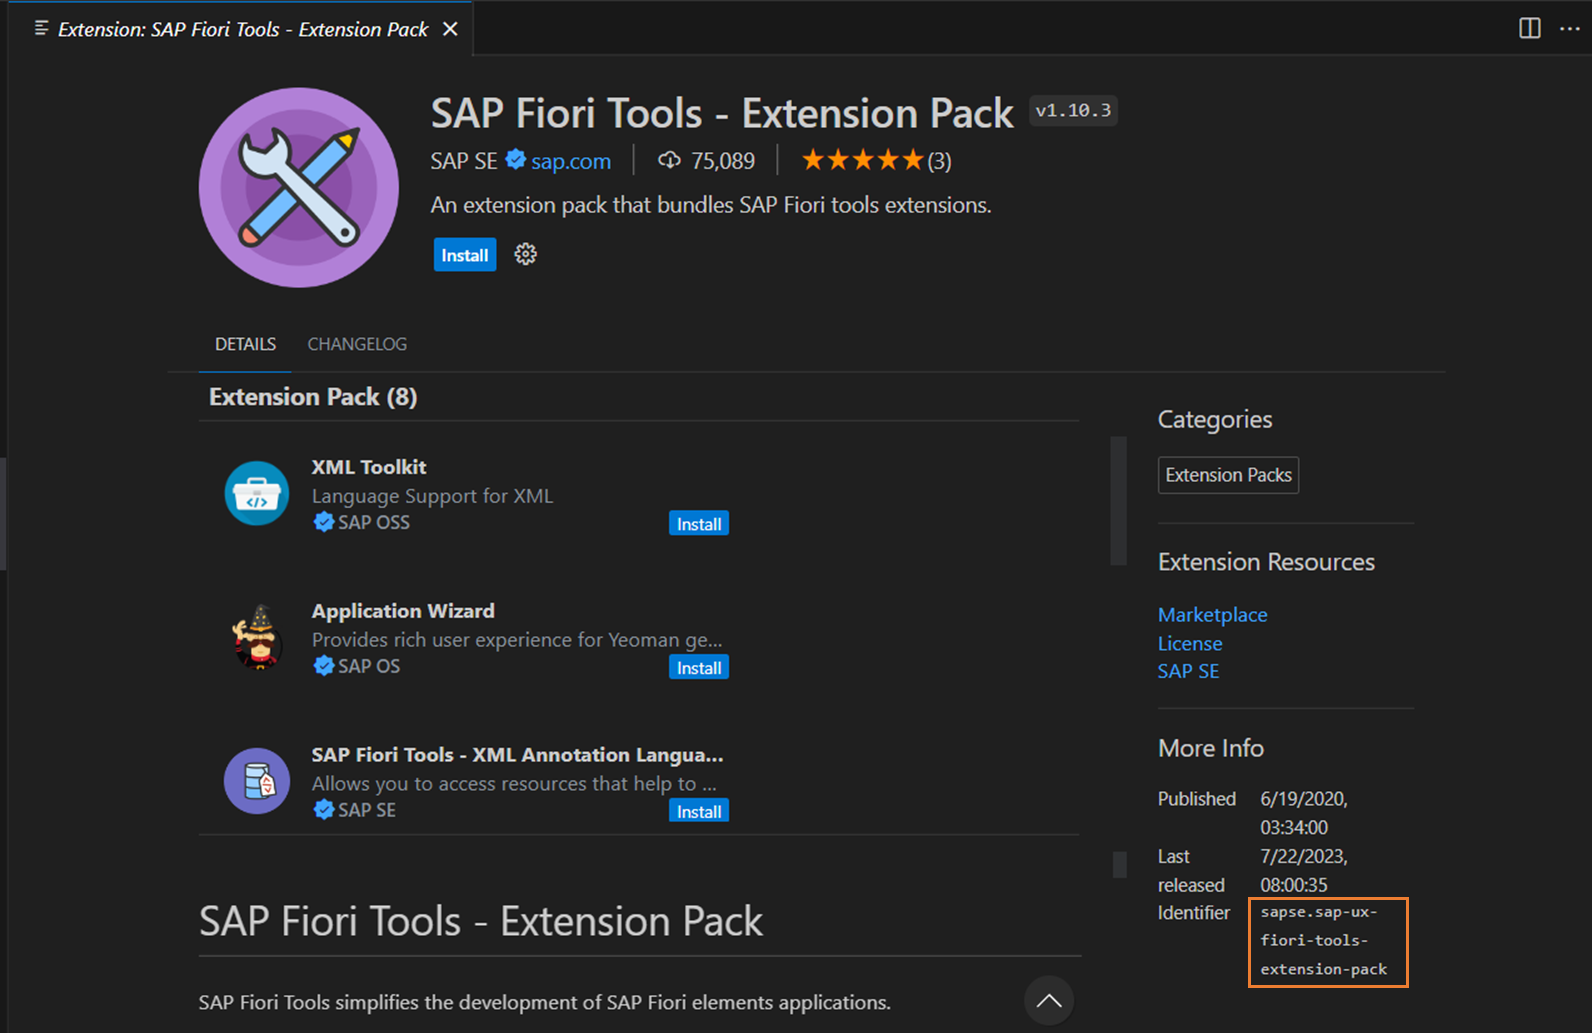Open the License link
Screen dimensions: 1592x1033
point(1190,644)
